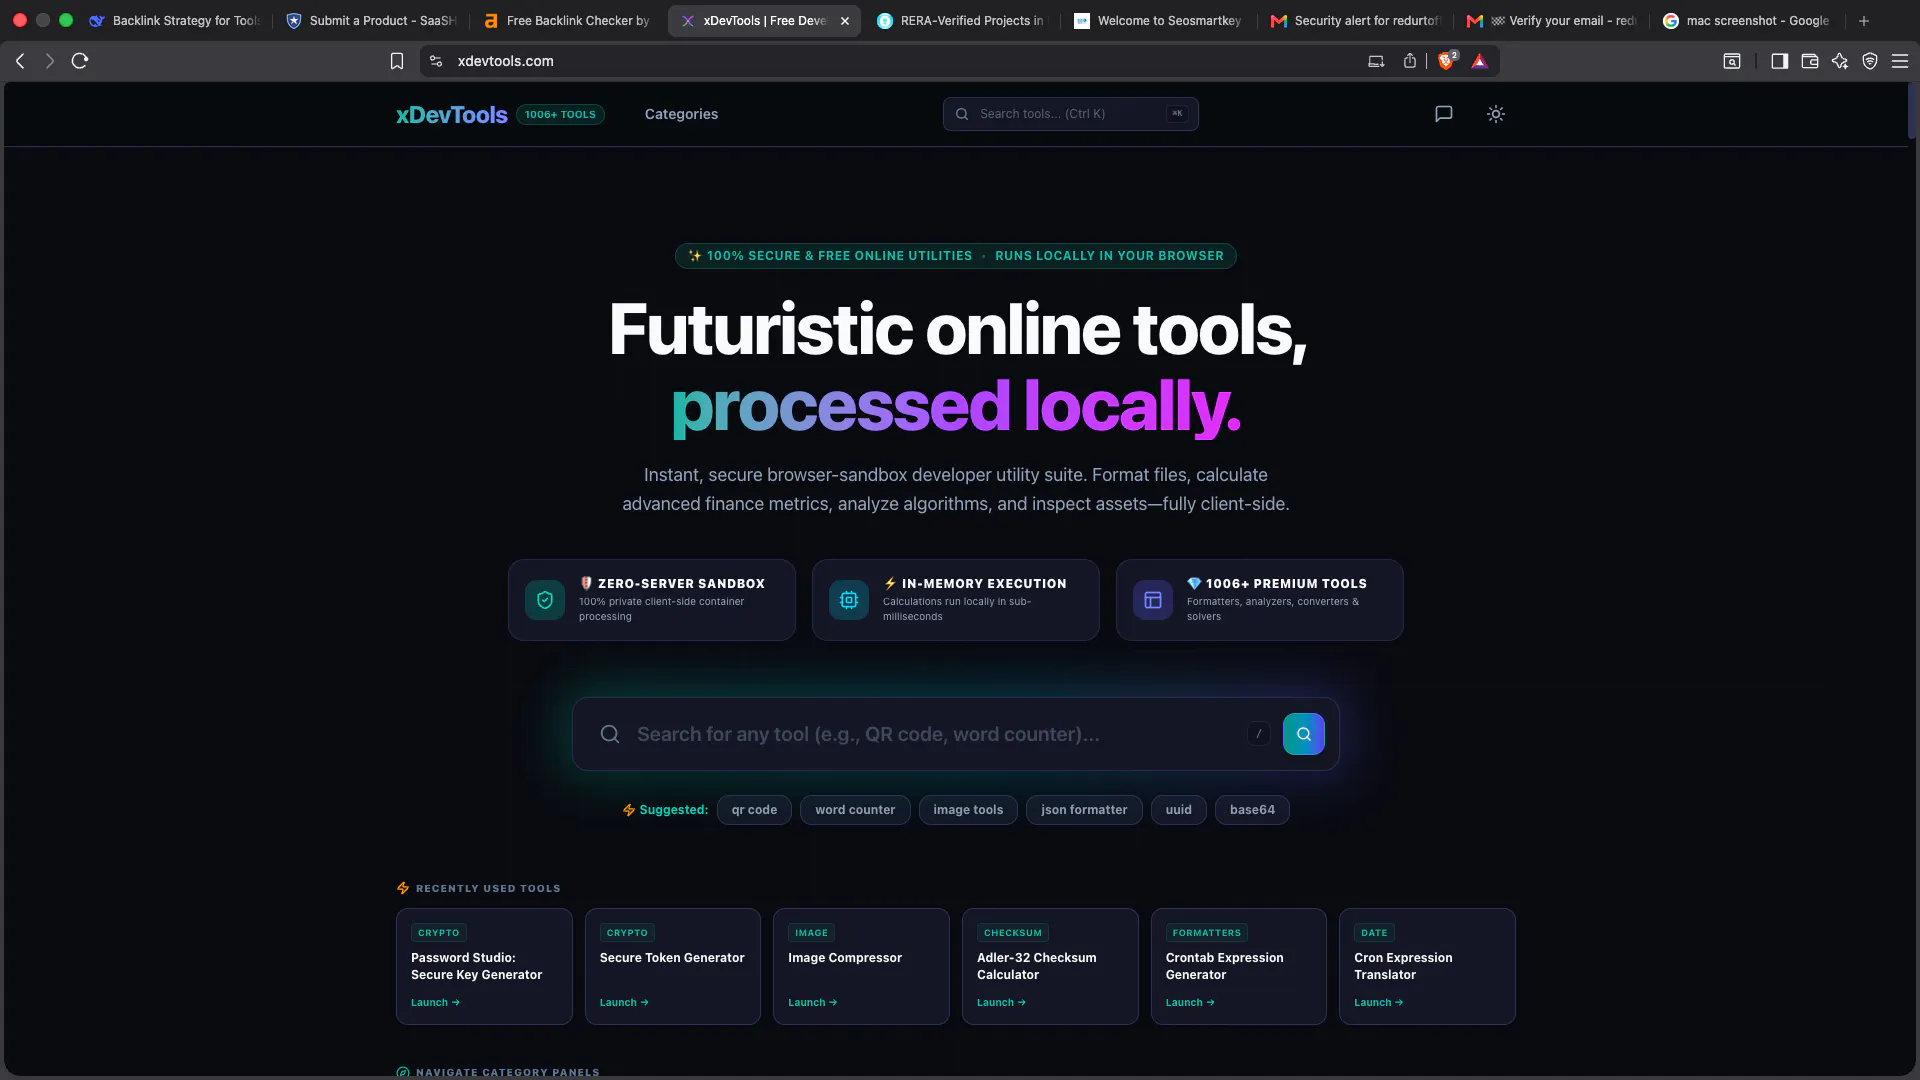Switch to Free Backlink Checker tab
Screen dimensions: 1920x1080
click(x=568, y=20)
